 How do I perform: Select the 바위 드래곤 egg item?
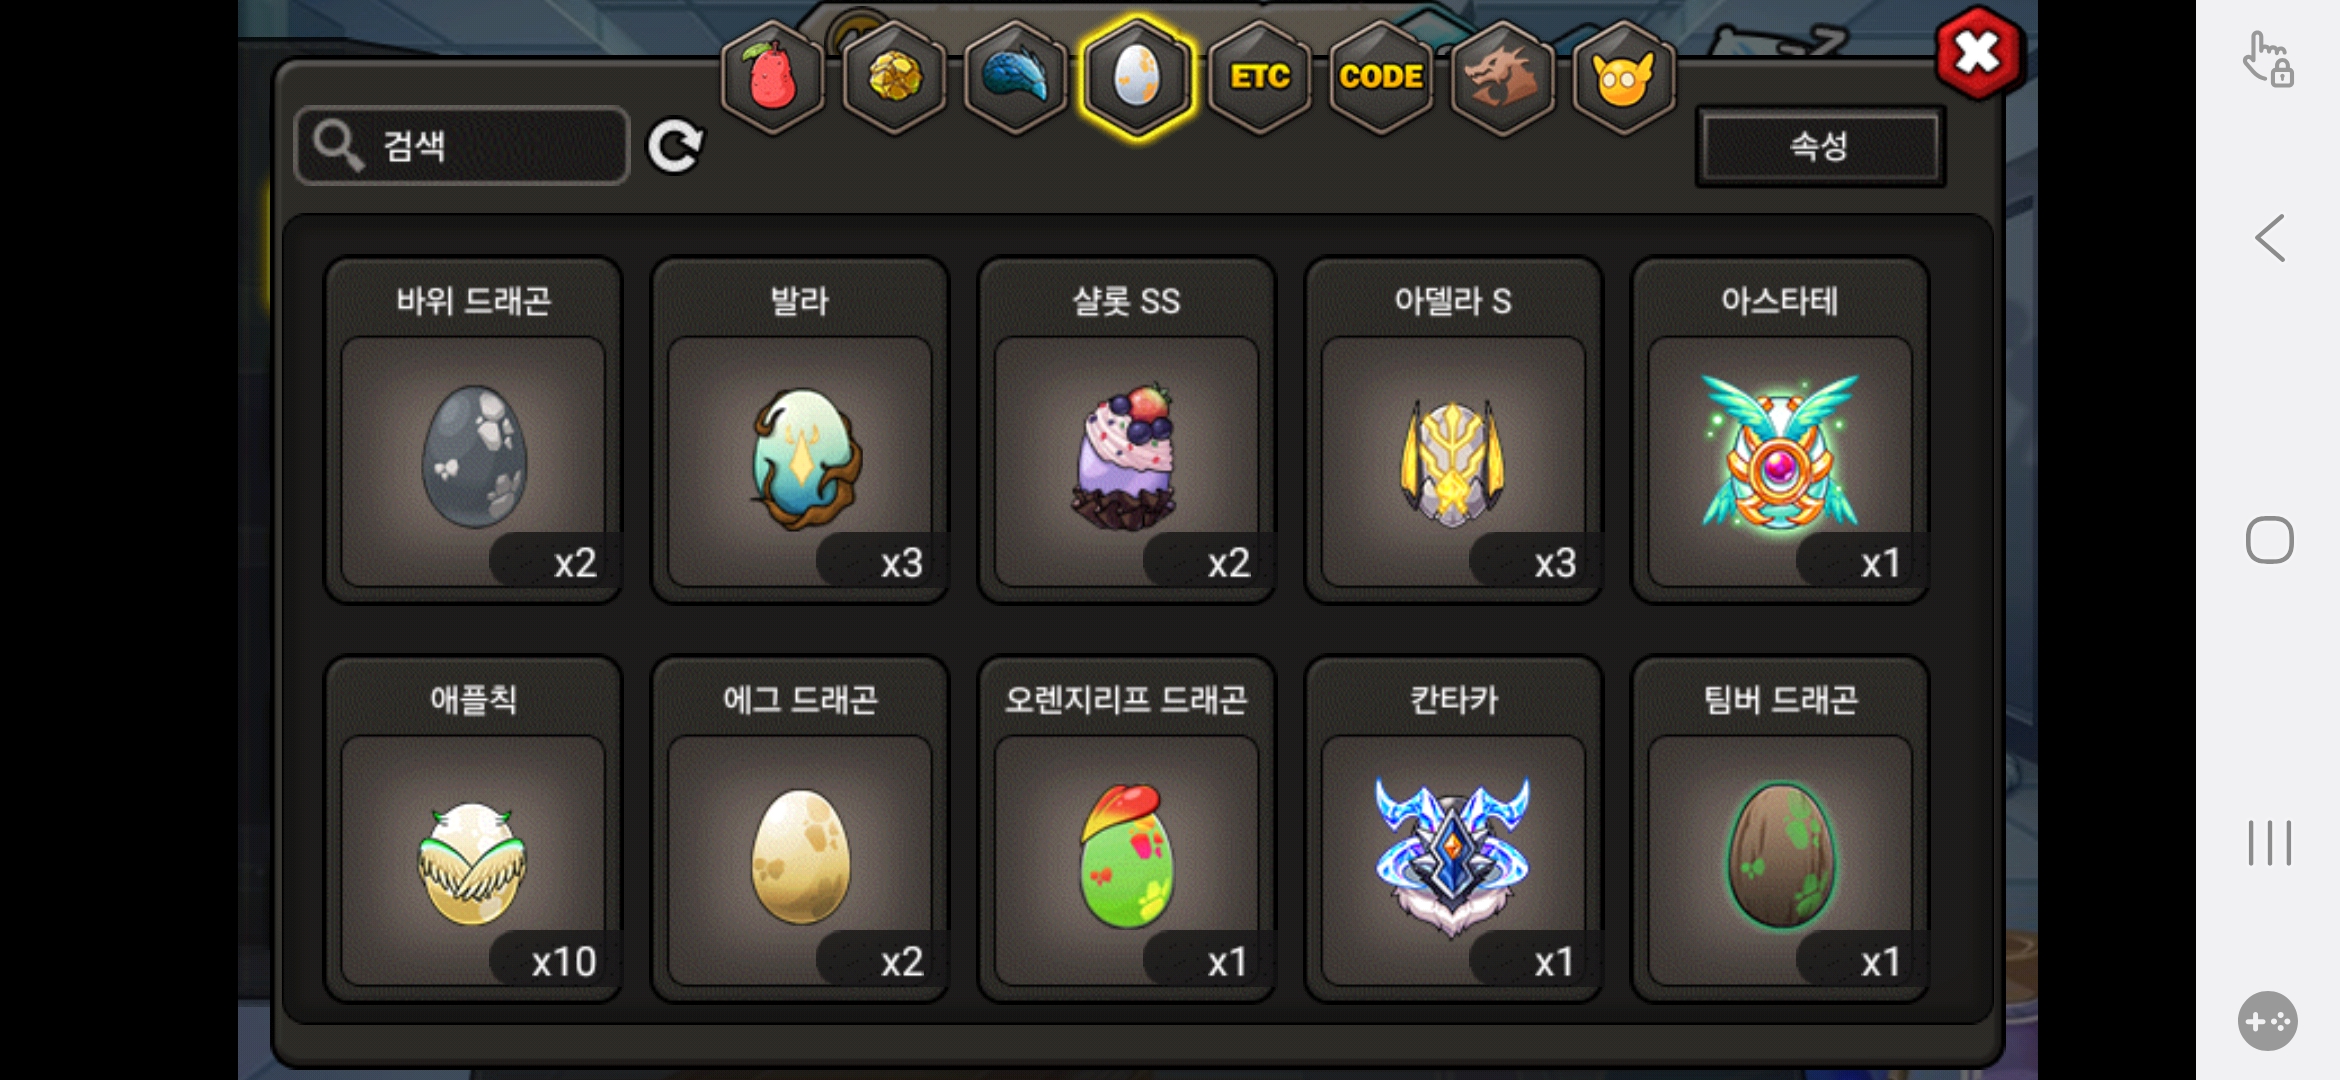point(474,430)
